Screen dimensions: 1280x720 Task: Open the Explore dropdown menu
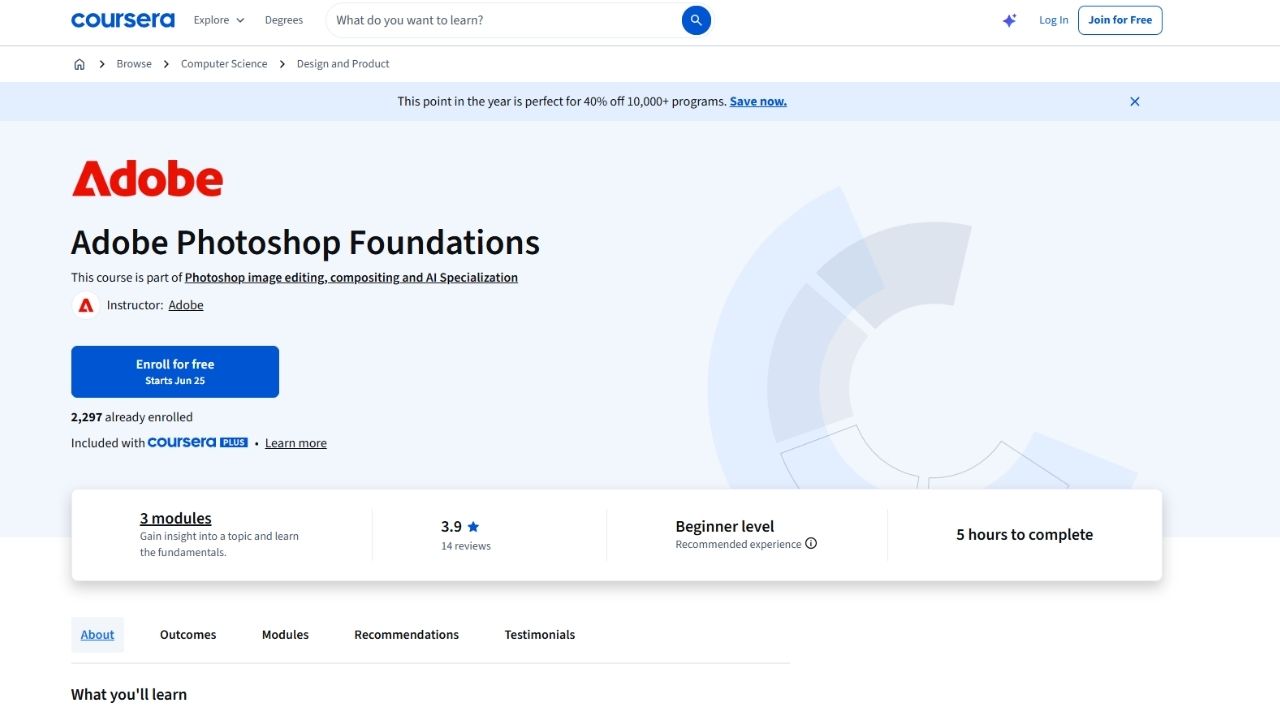coord(219,20)
